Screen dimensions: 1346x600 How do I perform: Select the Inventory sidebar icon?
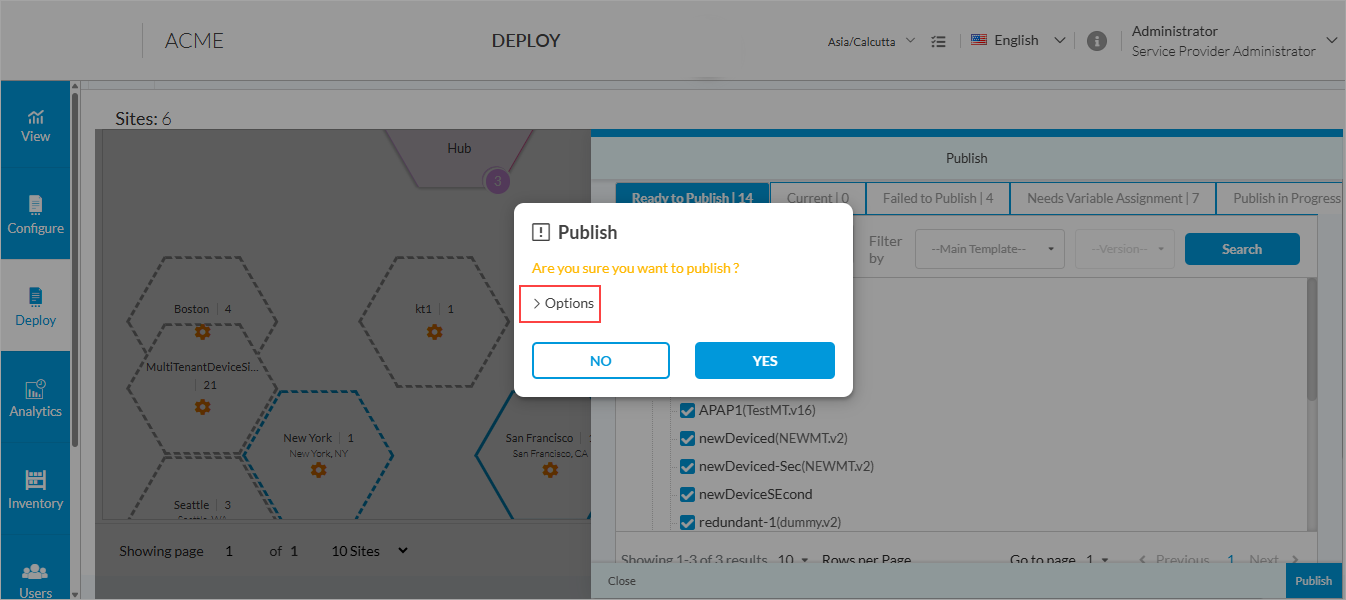(x=35, y=488)
